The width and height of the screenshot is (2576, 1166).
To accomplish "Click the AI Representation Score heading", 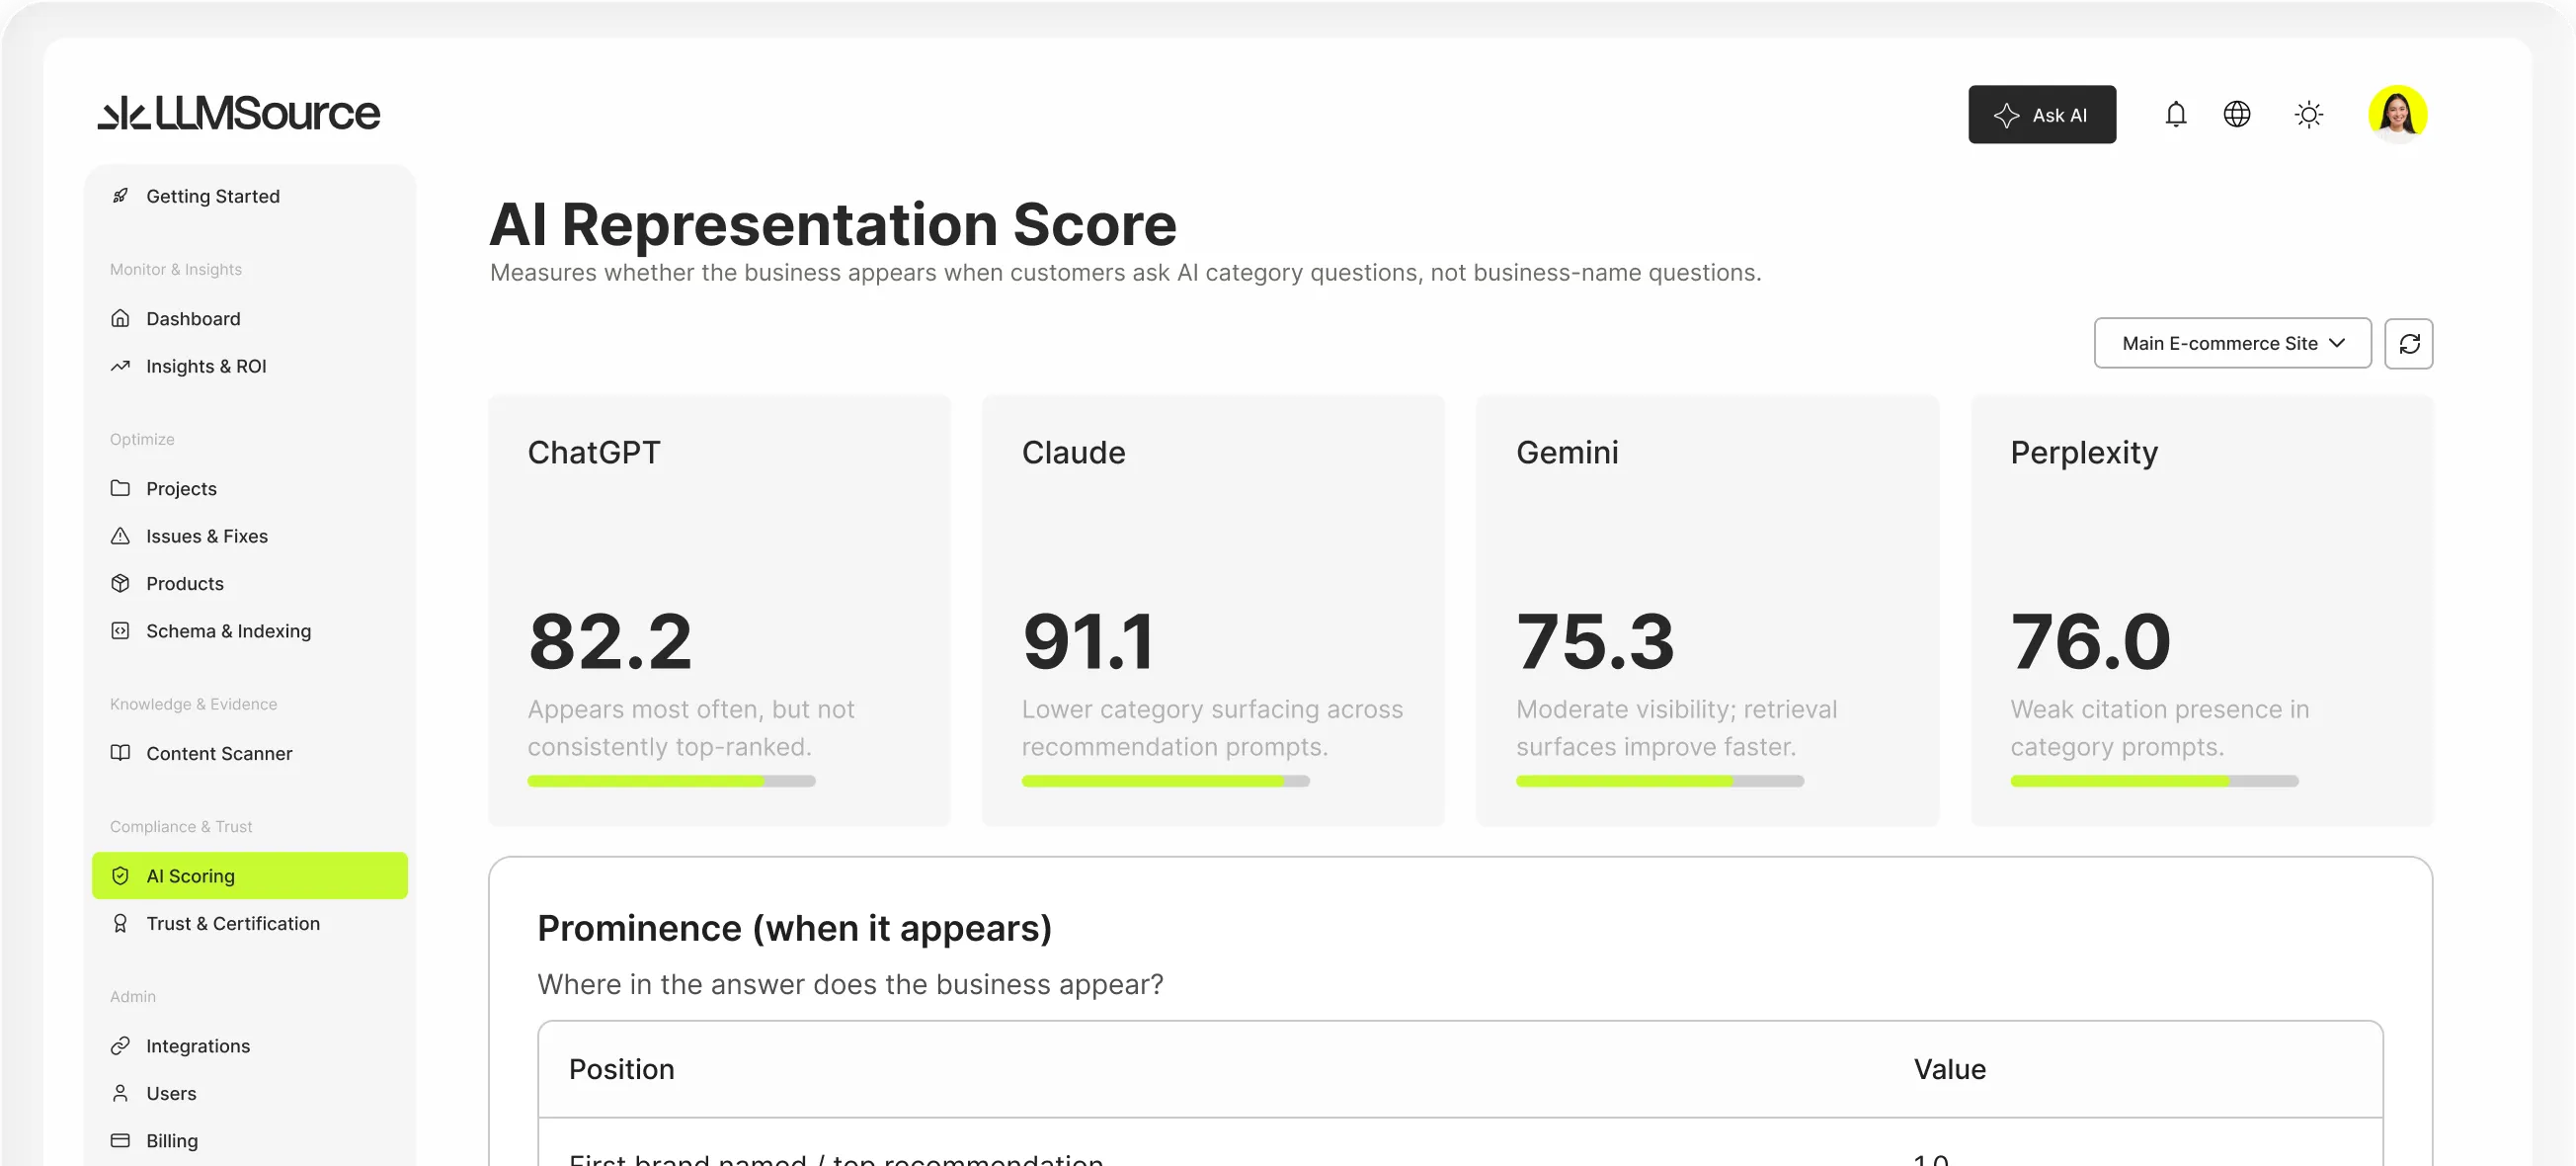I will click(x=832, y=224).
